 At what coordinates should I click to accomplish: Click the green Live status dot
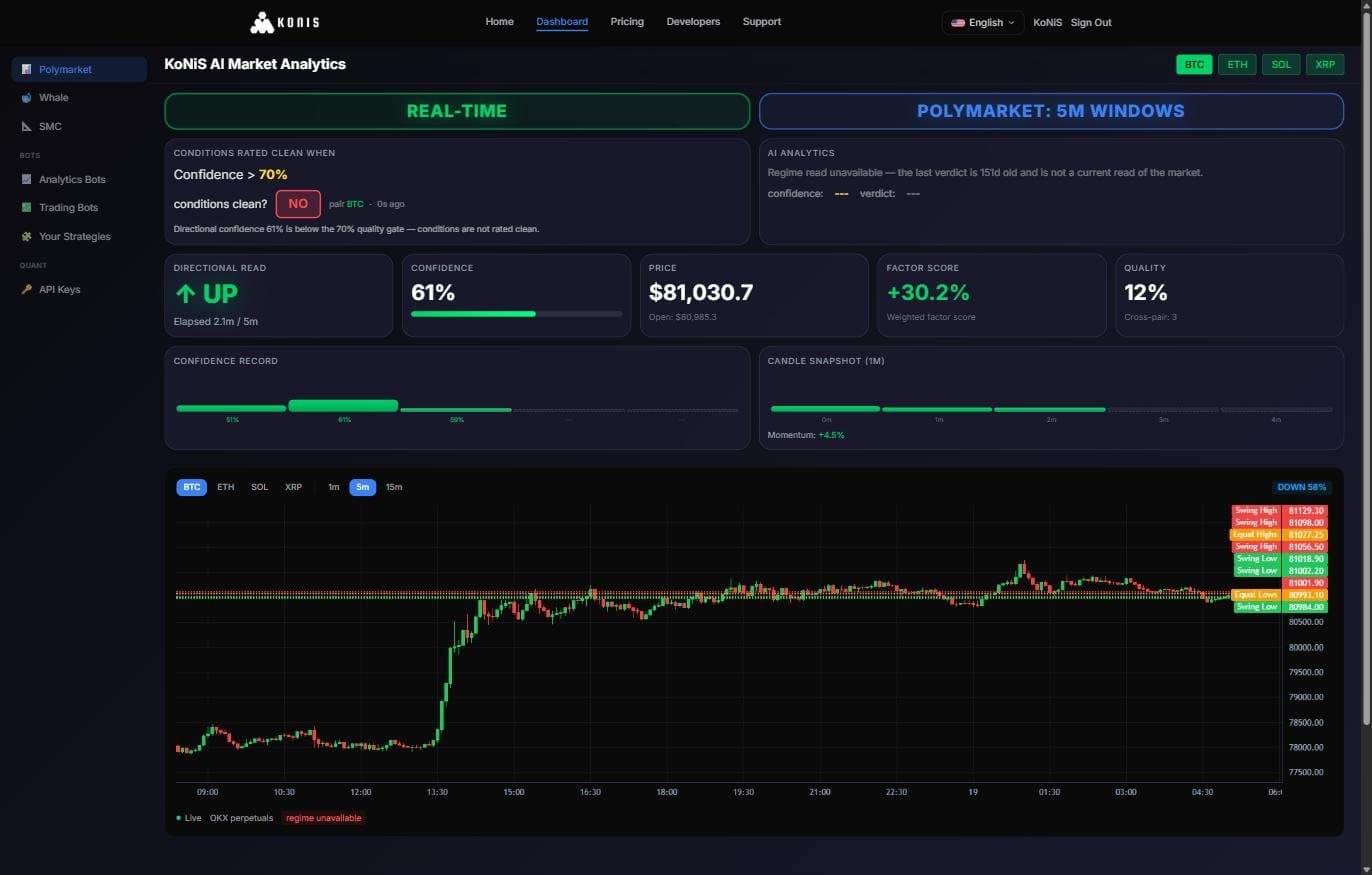[179, 818]
